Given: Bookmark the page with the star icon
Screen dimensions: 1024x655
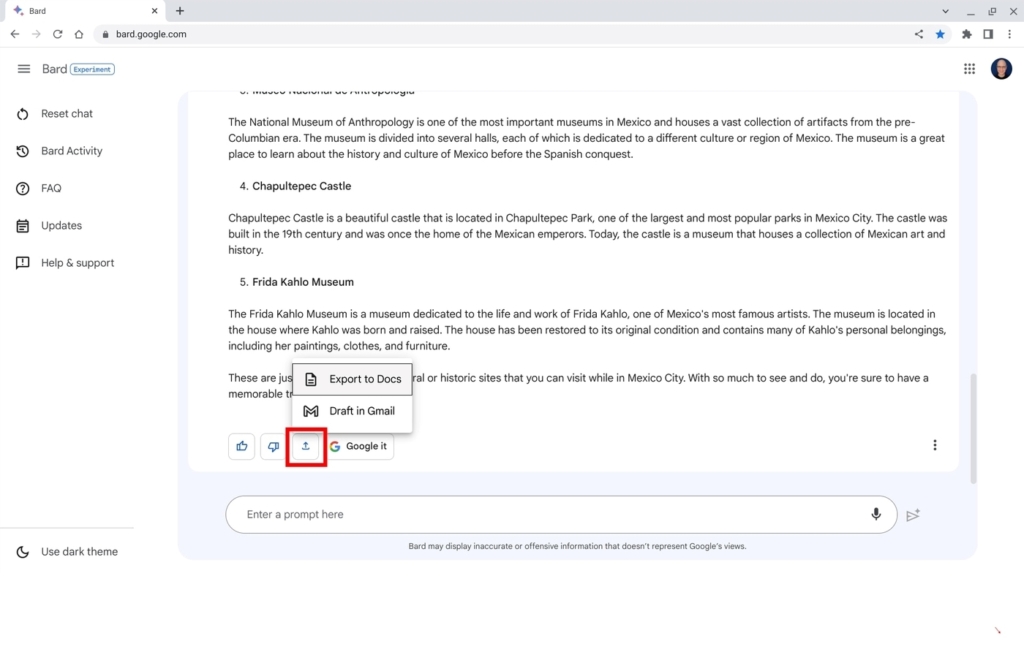Looking at the screenshot, I should click(940, 33).
